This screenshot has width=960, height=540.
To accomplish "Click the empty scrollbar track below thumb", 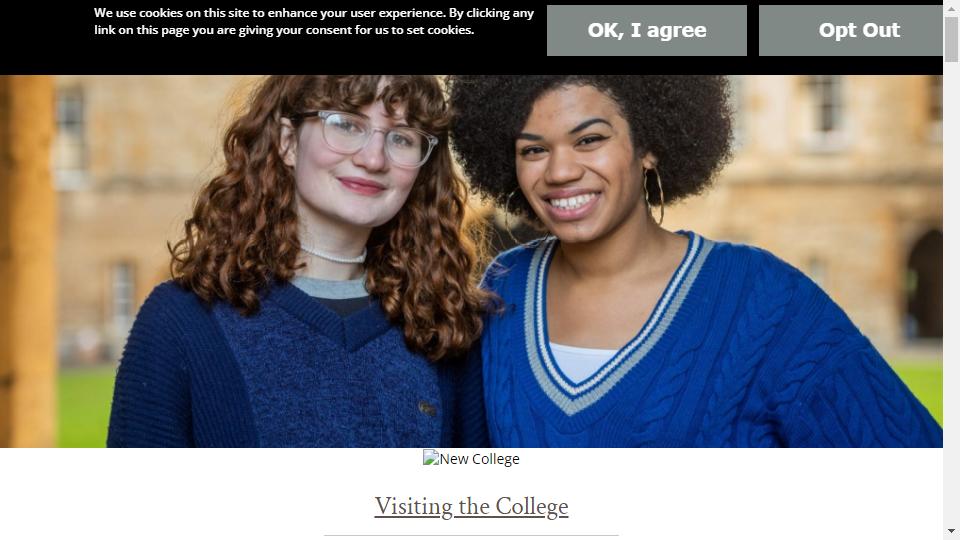I will click(951, 294).
